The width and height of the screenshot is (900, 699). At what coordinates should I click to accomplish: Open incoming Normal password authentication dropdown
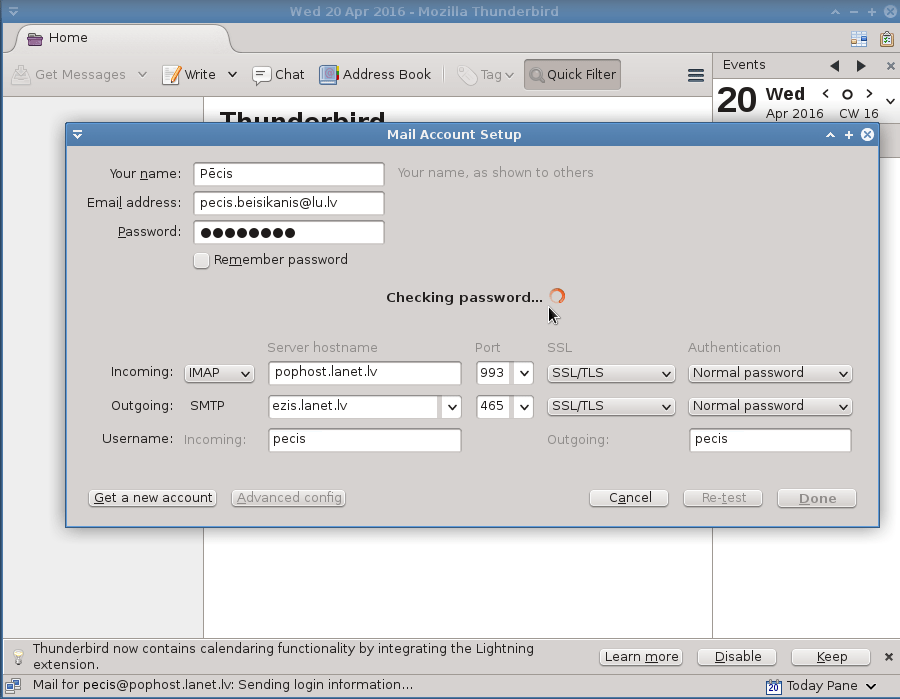click(x=770, y=373)
